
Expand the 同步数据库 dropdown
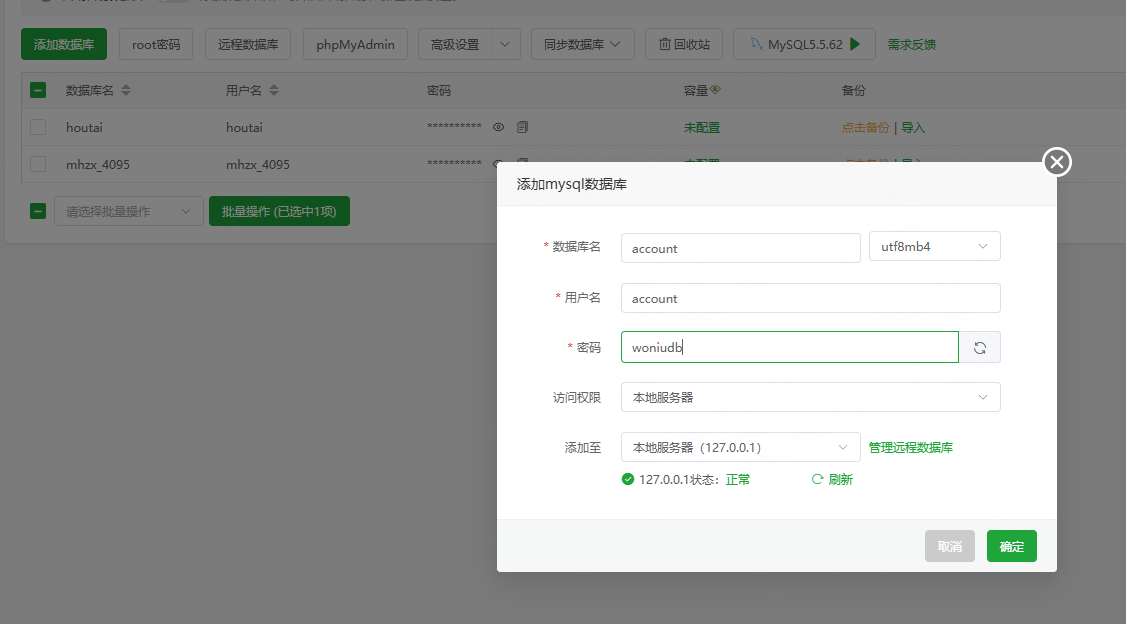582,44
